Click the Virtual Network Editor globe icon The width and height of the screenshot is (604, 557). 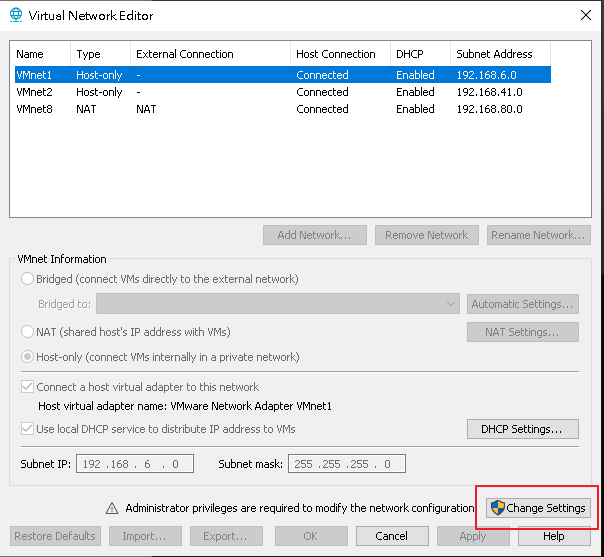click(16, 15)
